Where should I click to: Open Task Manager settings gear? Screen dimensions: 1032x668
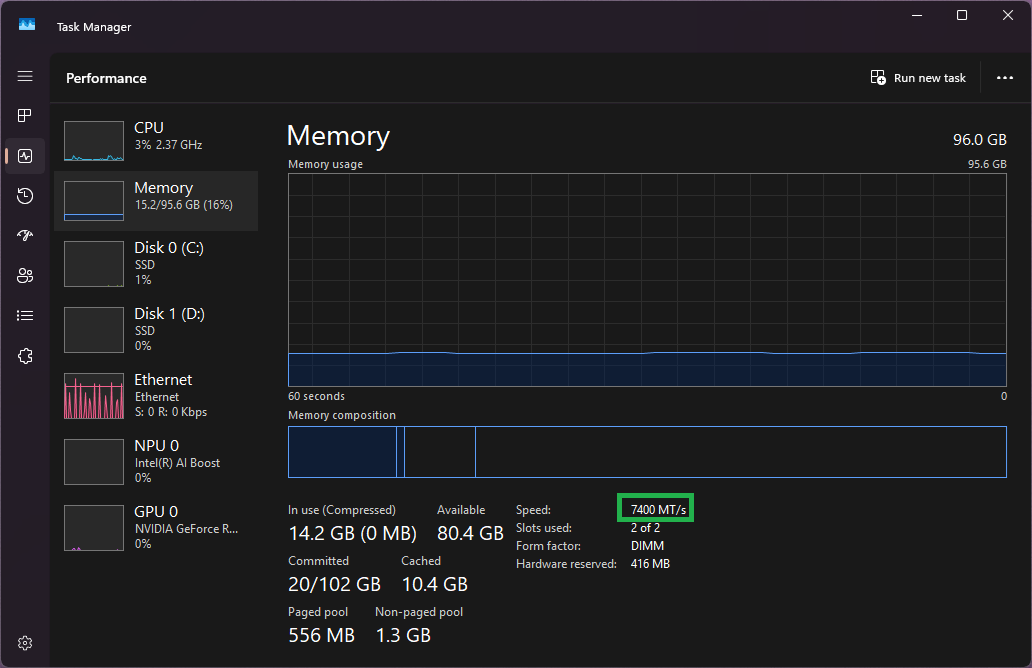(24, 642)
